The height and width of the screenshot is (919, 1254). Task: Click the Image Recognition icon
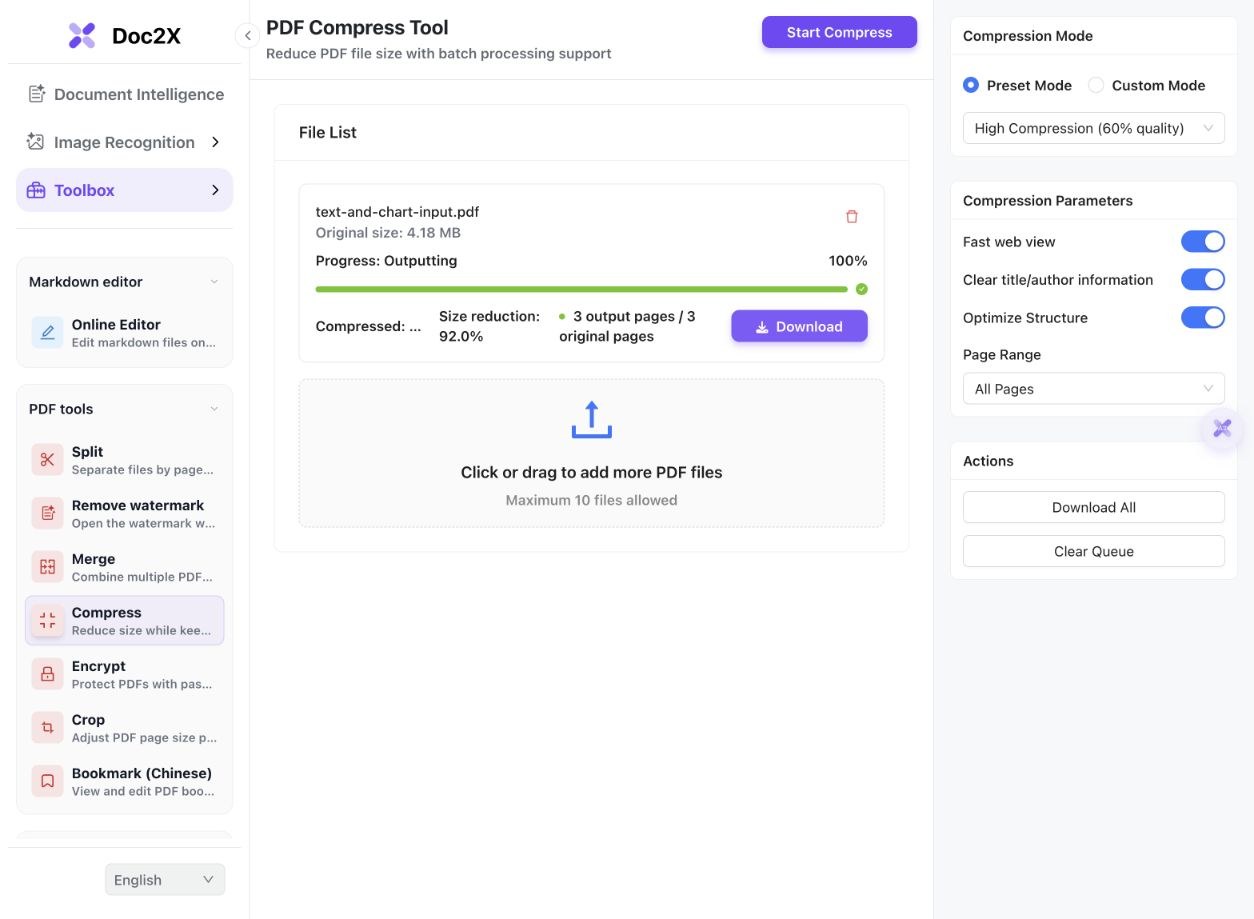coord(36,142)
